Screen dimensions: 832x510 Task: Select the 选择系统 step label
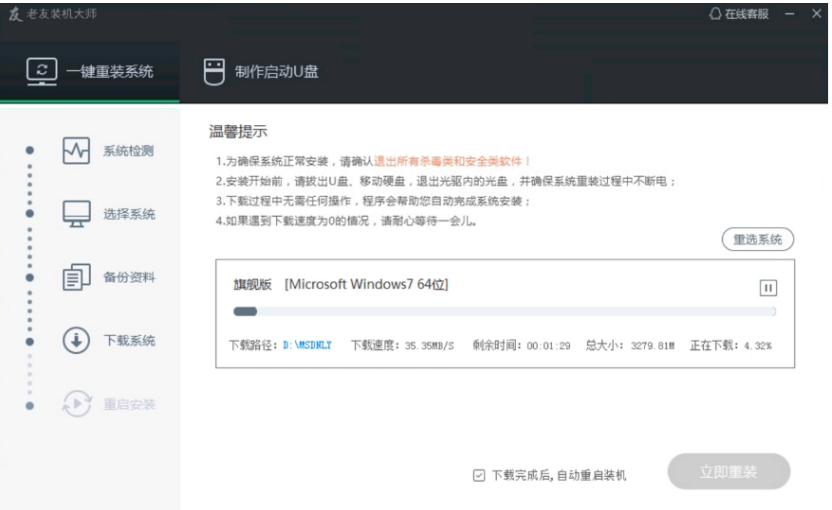129,214
